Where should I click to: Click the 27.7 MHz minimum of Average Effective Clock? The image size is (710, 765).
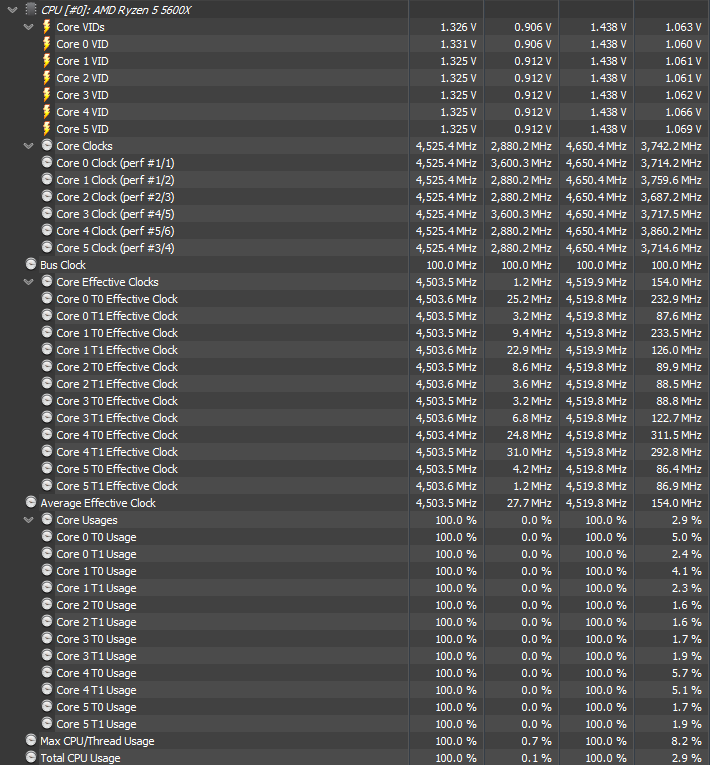click(529, 503)
